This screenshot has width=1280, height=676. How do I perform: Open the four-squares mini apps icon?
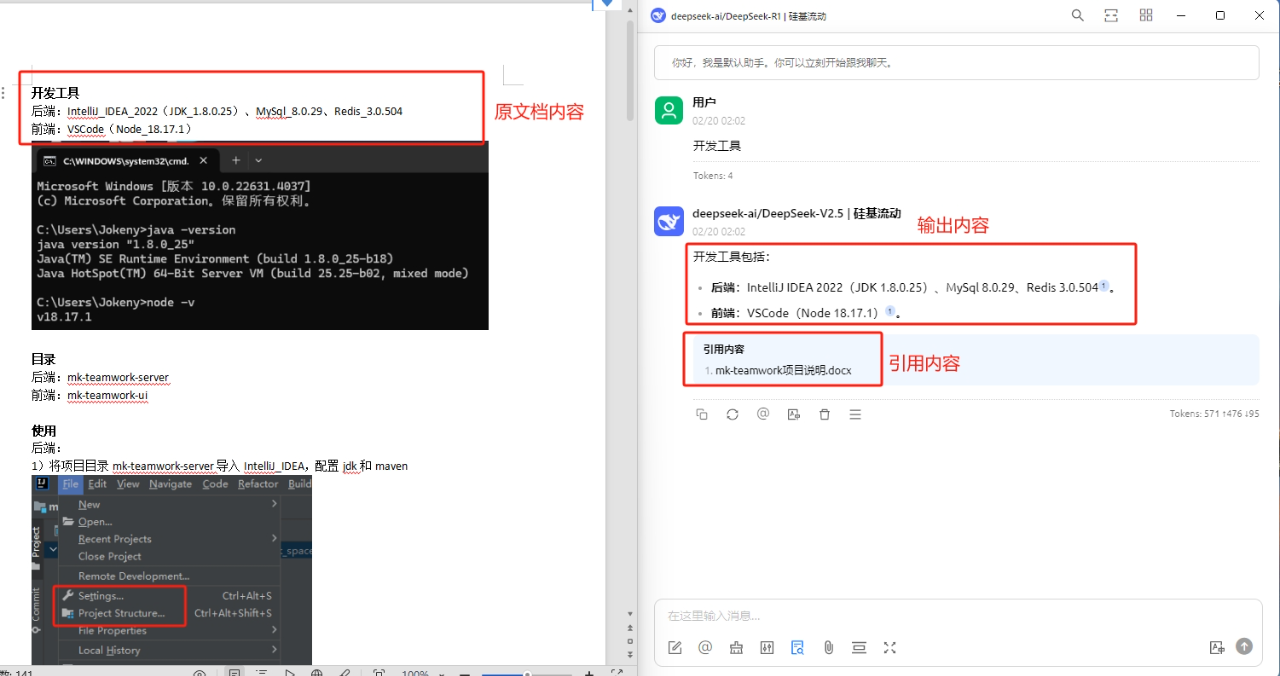[x=1146, y=15]
